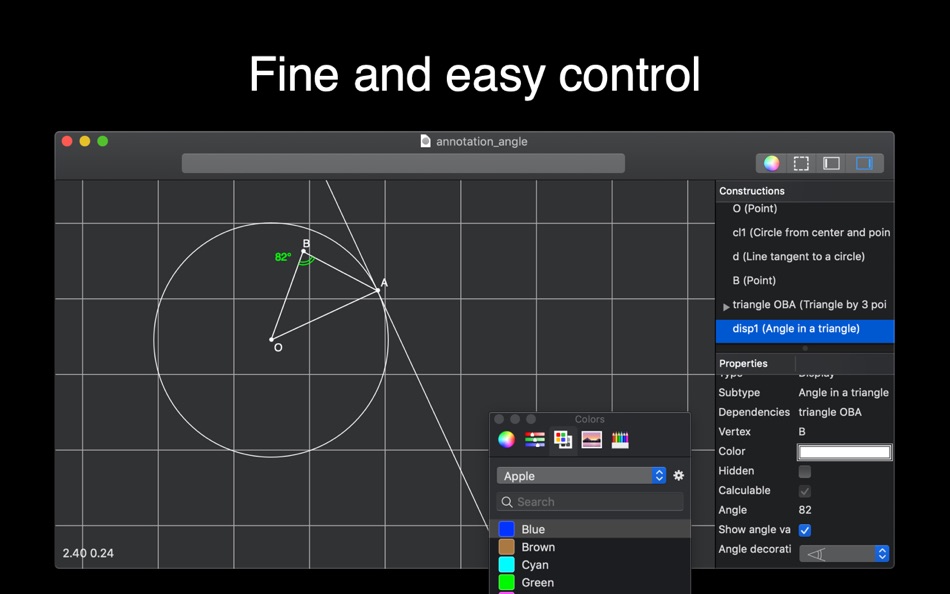Switch to Color Wheel tab in Colors panel
950x594 pixels.
pos(507,439)
